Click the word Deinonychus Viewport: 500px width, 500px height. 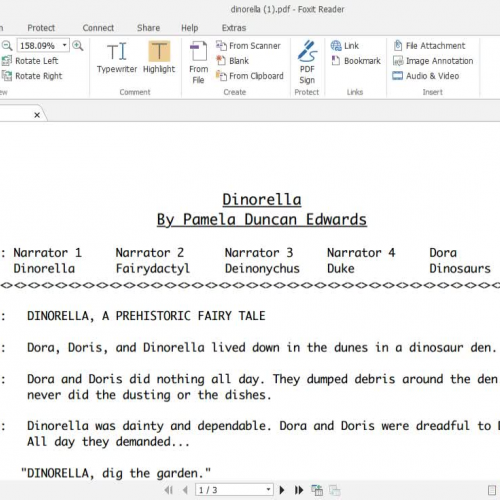tap(262, 269)
